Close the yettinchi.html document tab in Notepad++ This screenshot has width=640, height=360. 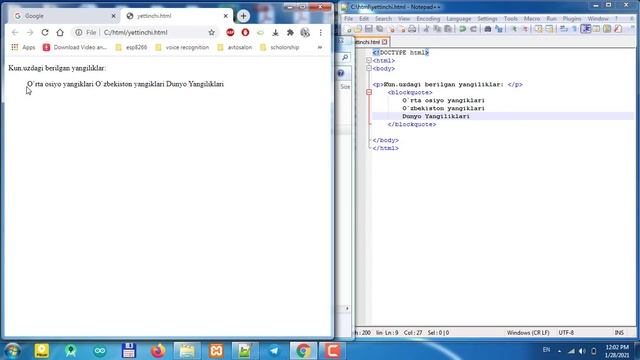pos(384,42)
